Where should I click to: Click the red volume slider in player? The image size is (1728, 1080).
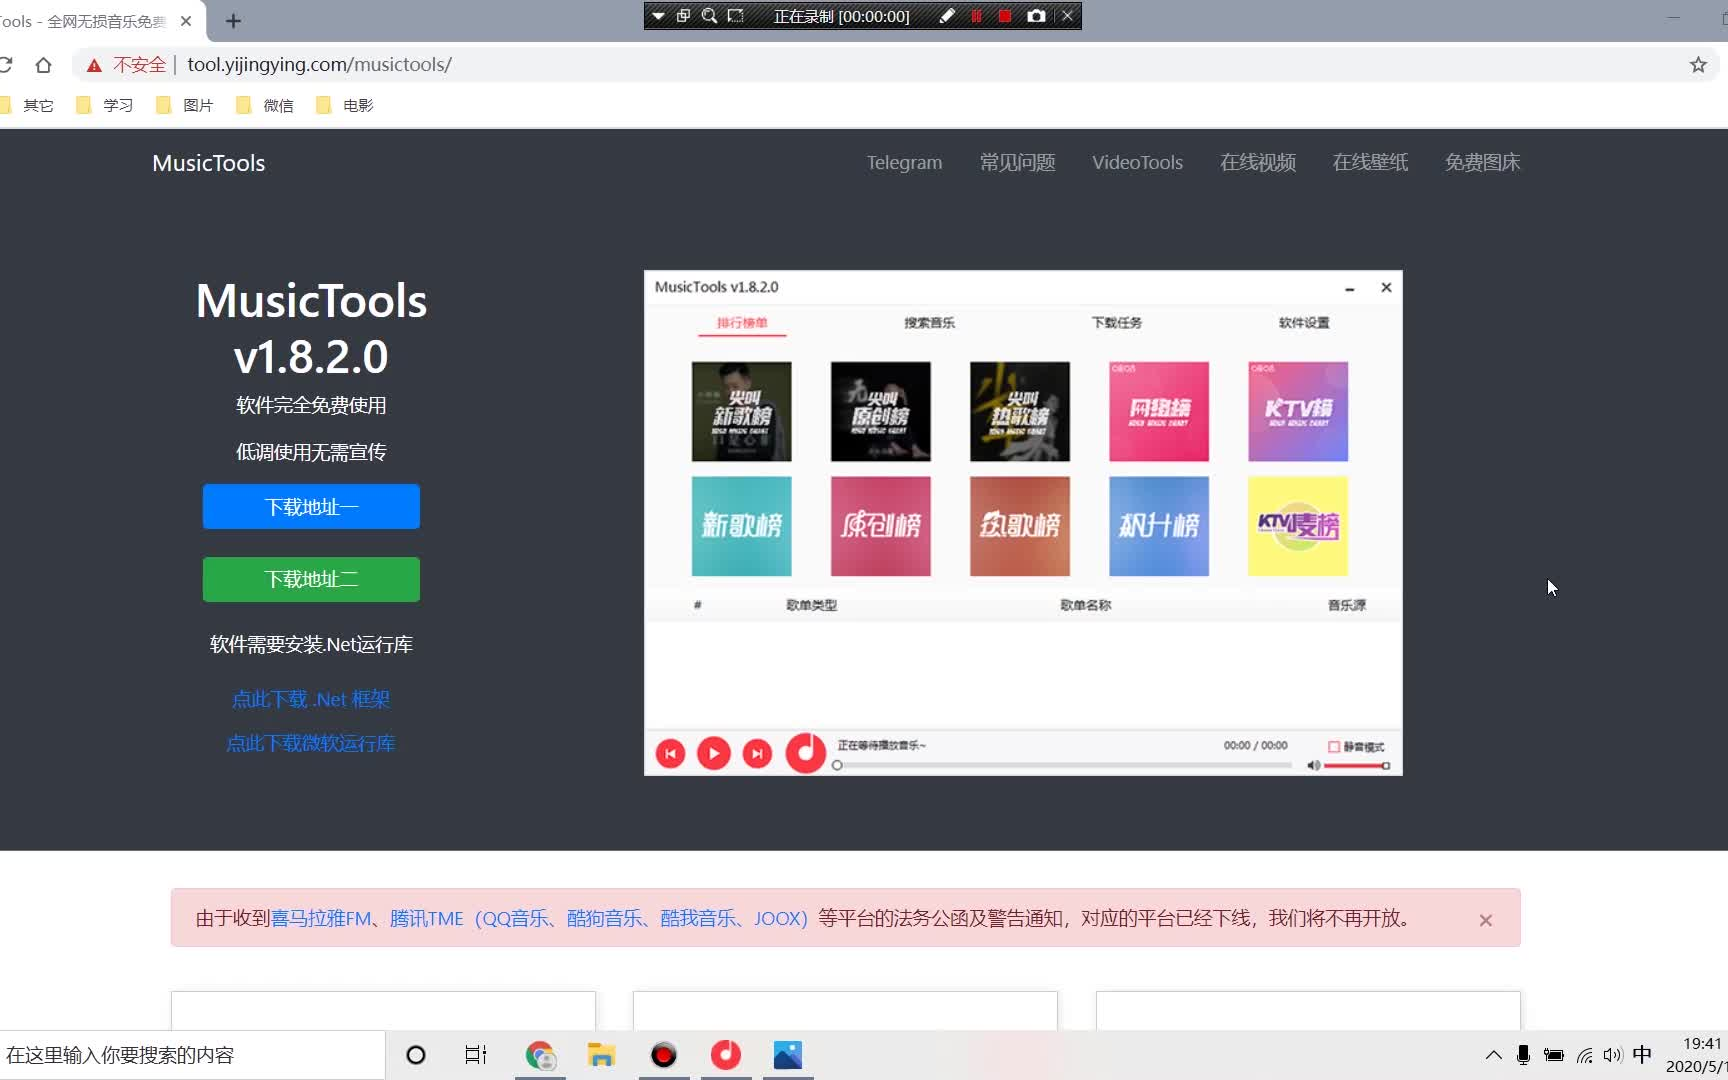tap(1357, 765)
